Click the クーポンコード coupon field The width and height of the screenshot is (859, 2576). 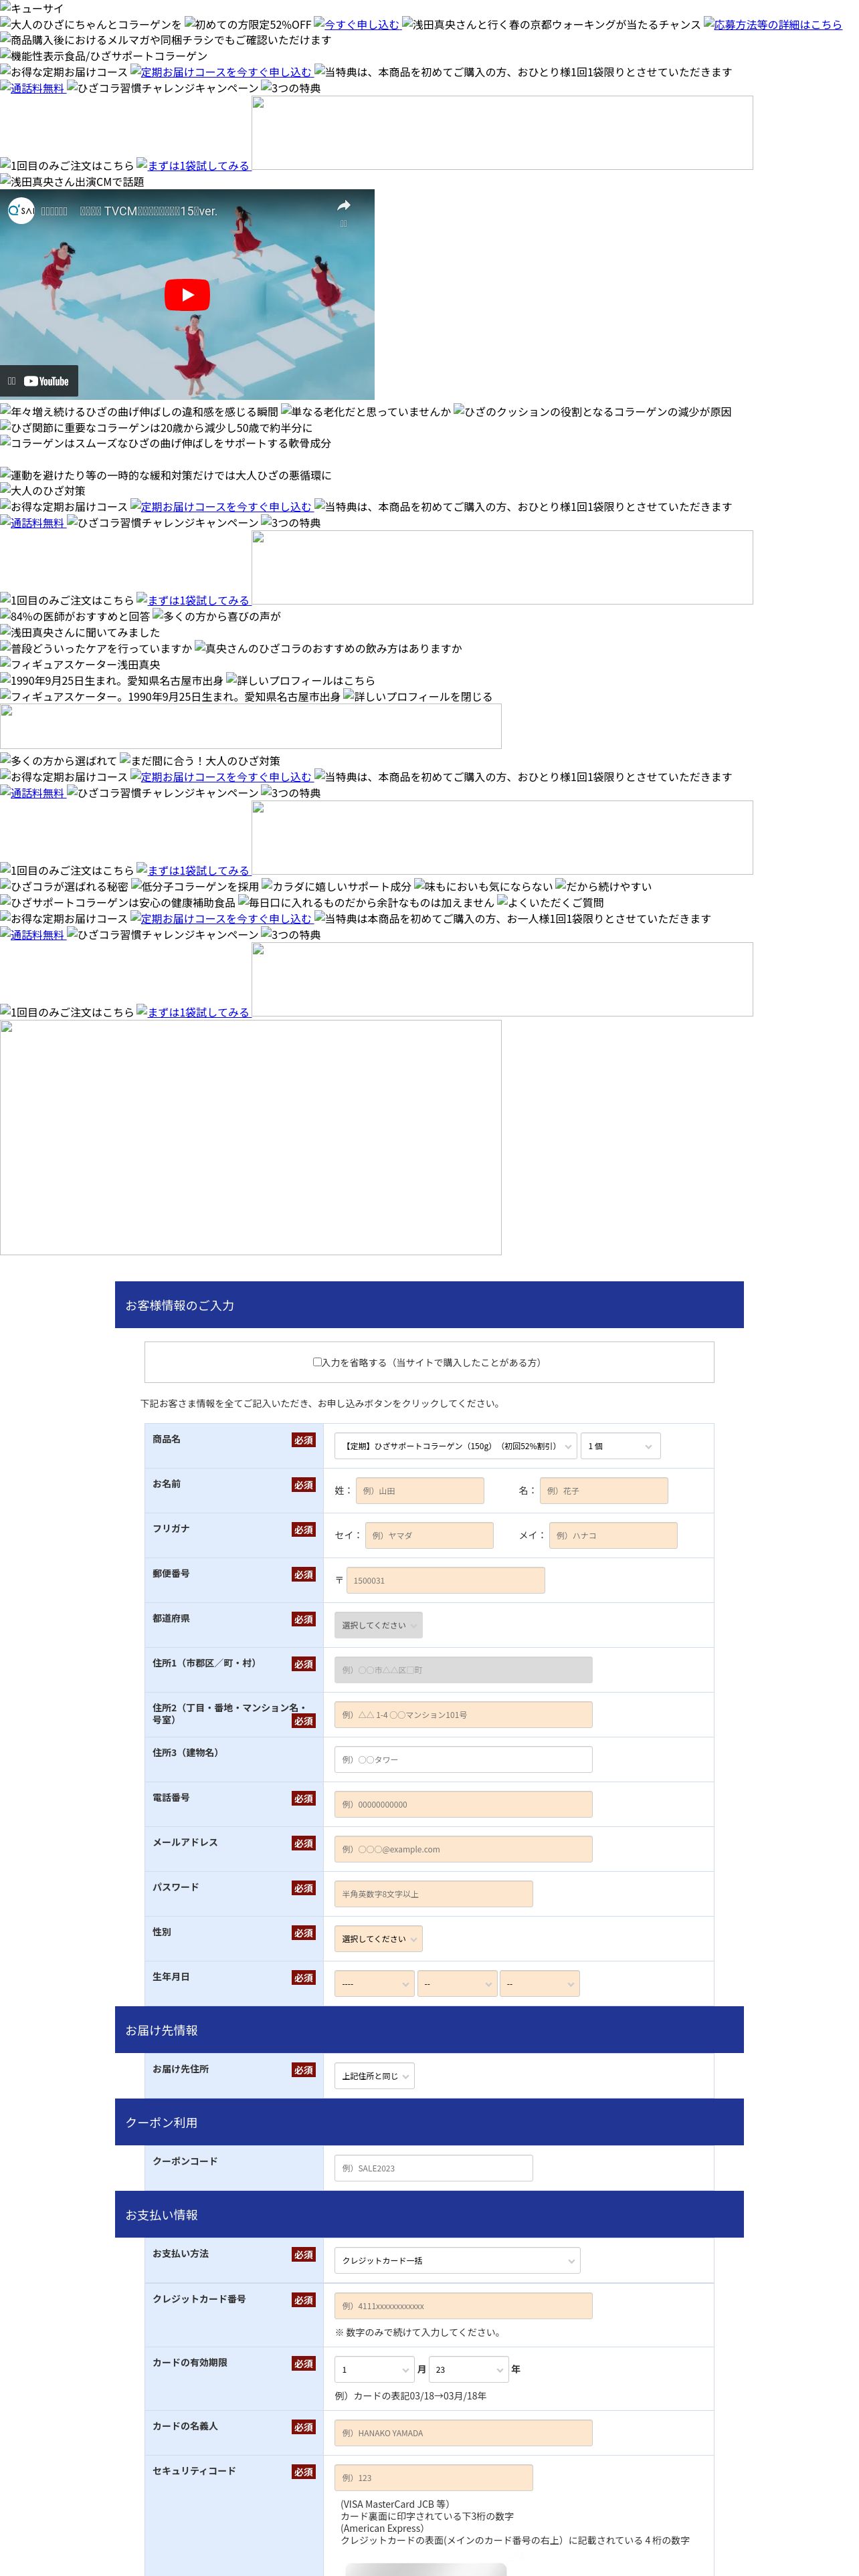(x=433, y=2168)
